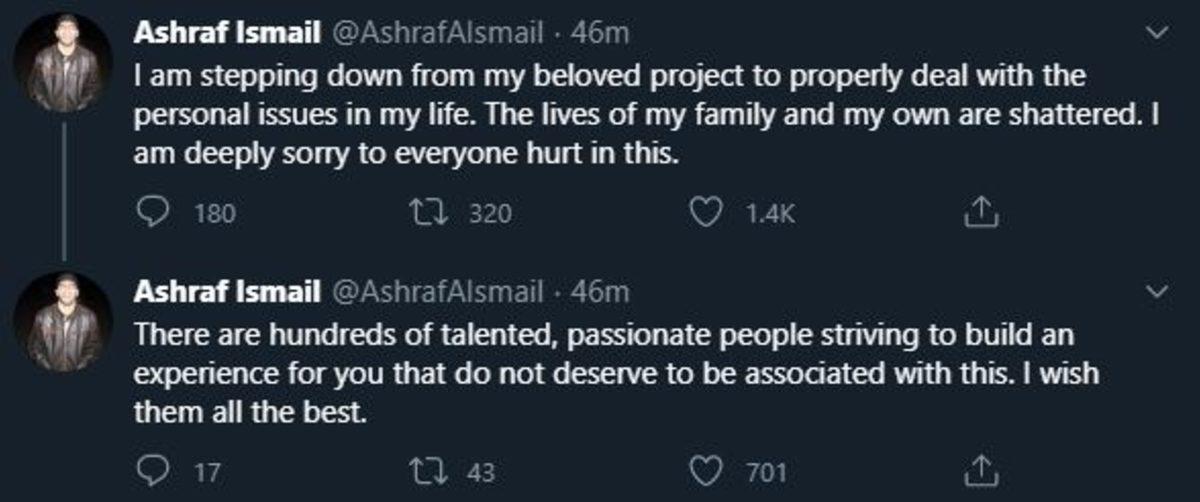
Task: Open Ashraf Ismail's name on first tweet
Action: 226,34
